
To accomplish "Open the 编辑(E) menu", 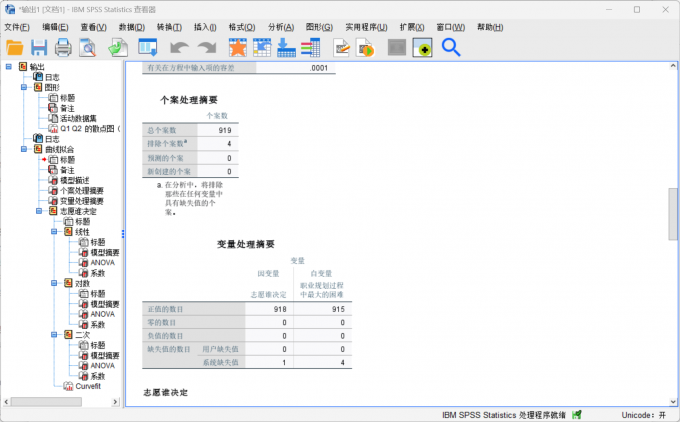I will pyautogui.click(x=55, y=27).
